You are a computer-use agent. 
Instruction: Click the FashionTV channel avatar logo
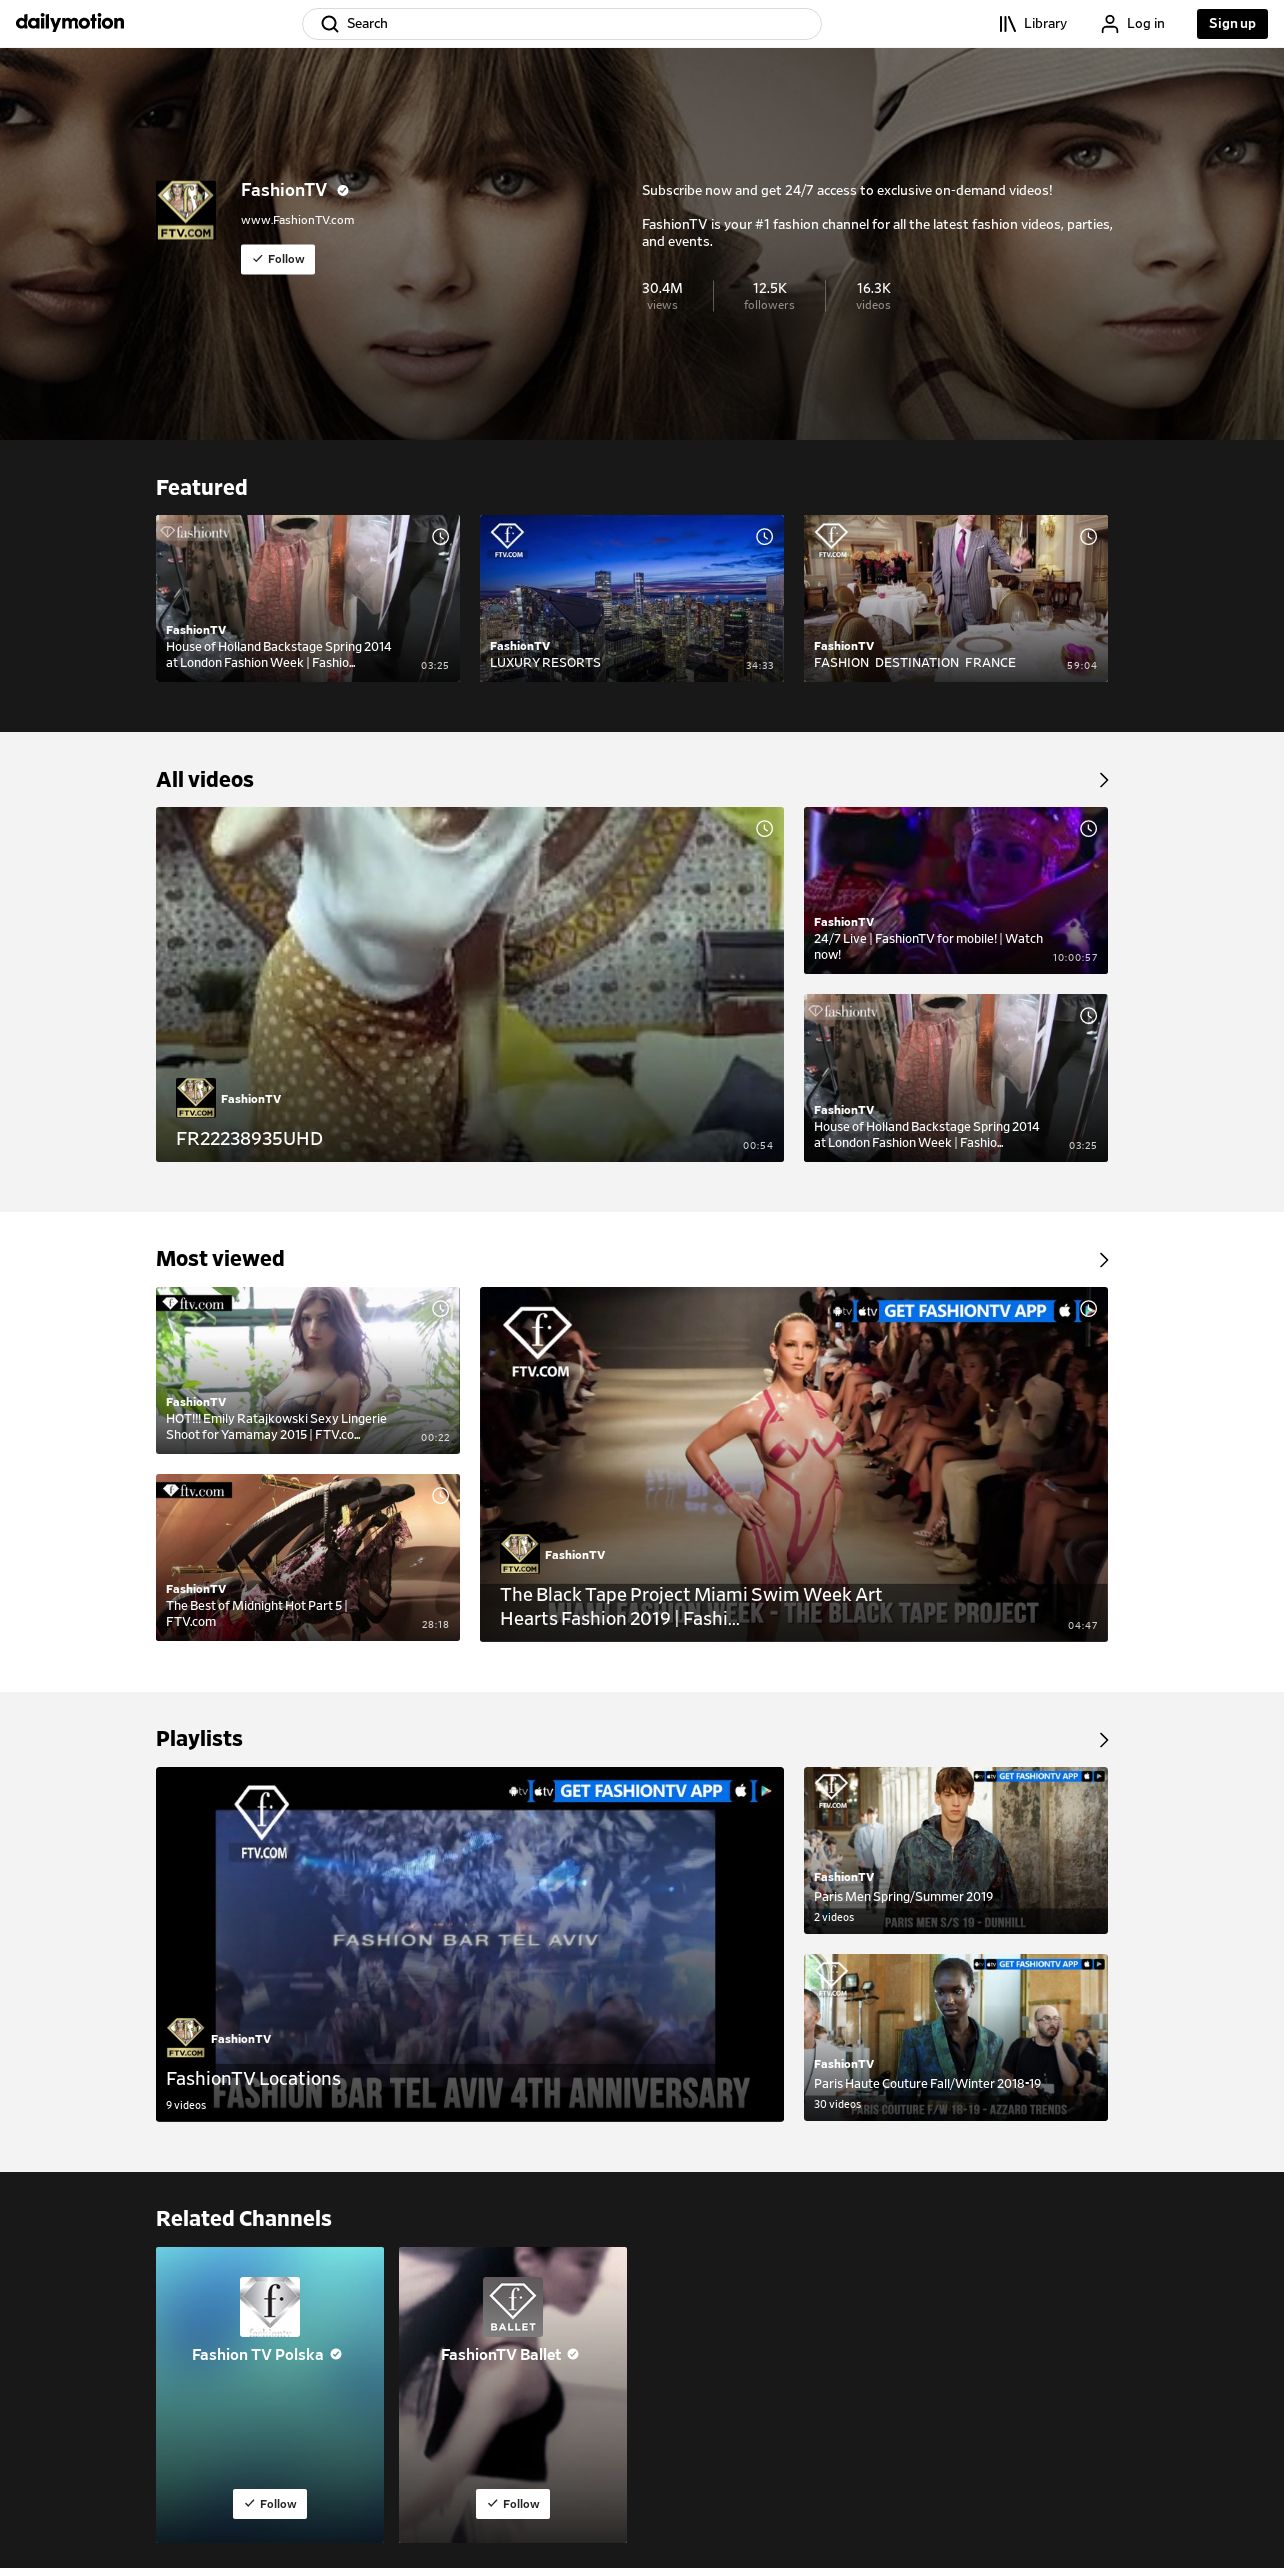pyautogui.click(x=186, y=210)
